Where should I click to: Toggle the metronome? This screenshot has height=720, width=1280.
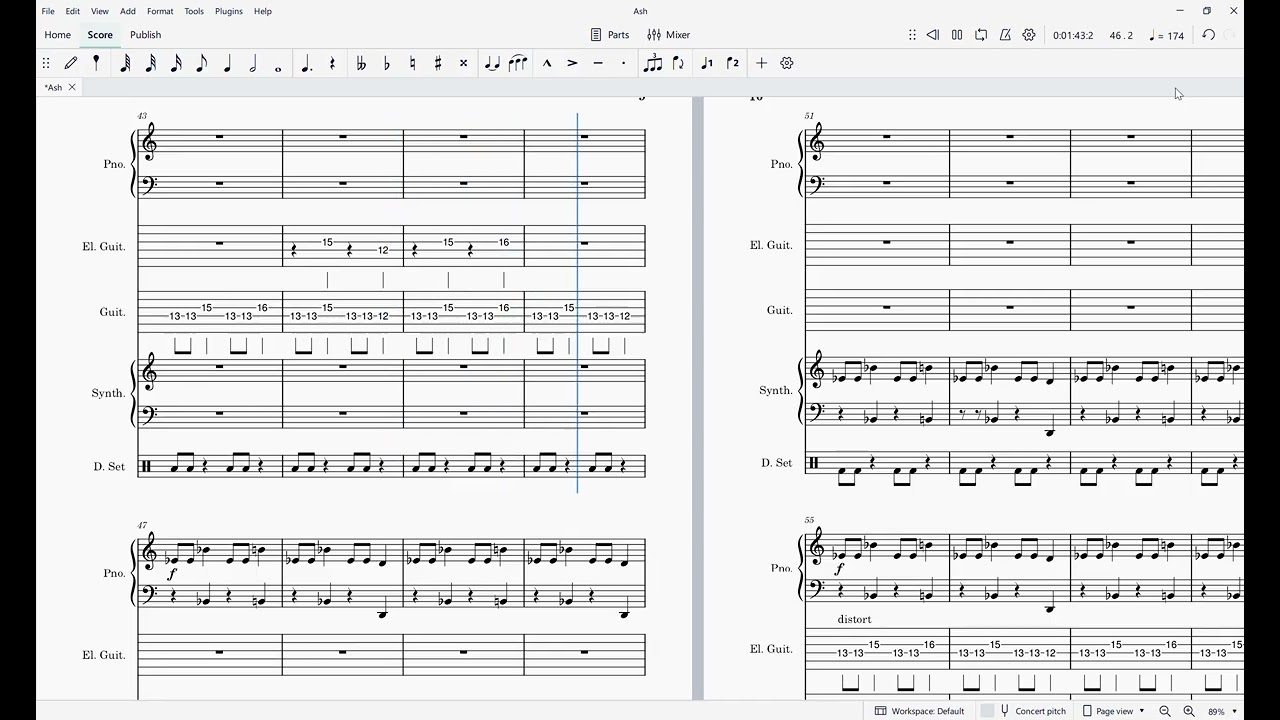click(x=1005, y=35)
